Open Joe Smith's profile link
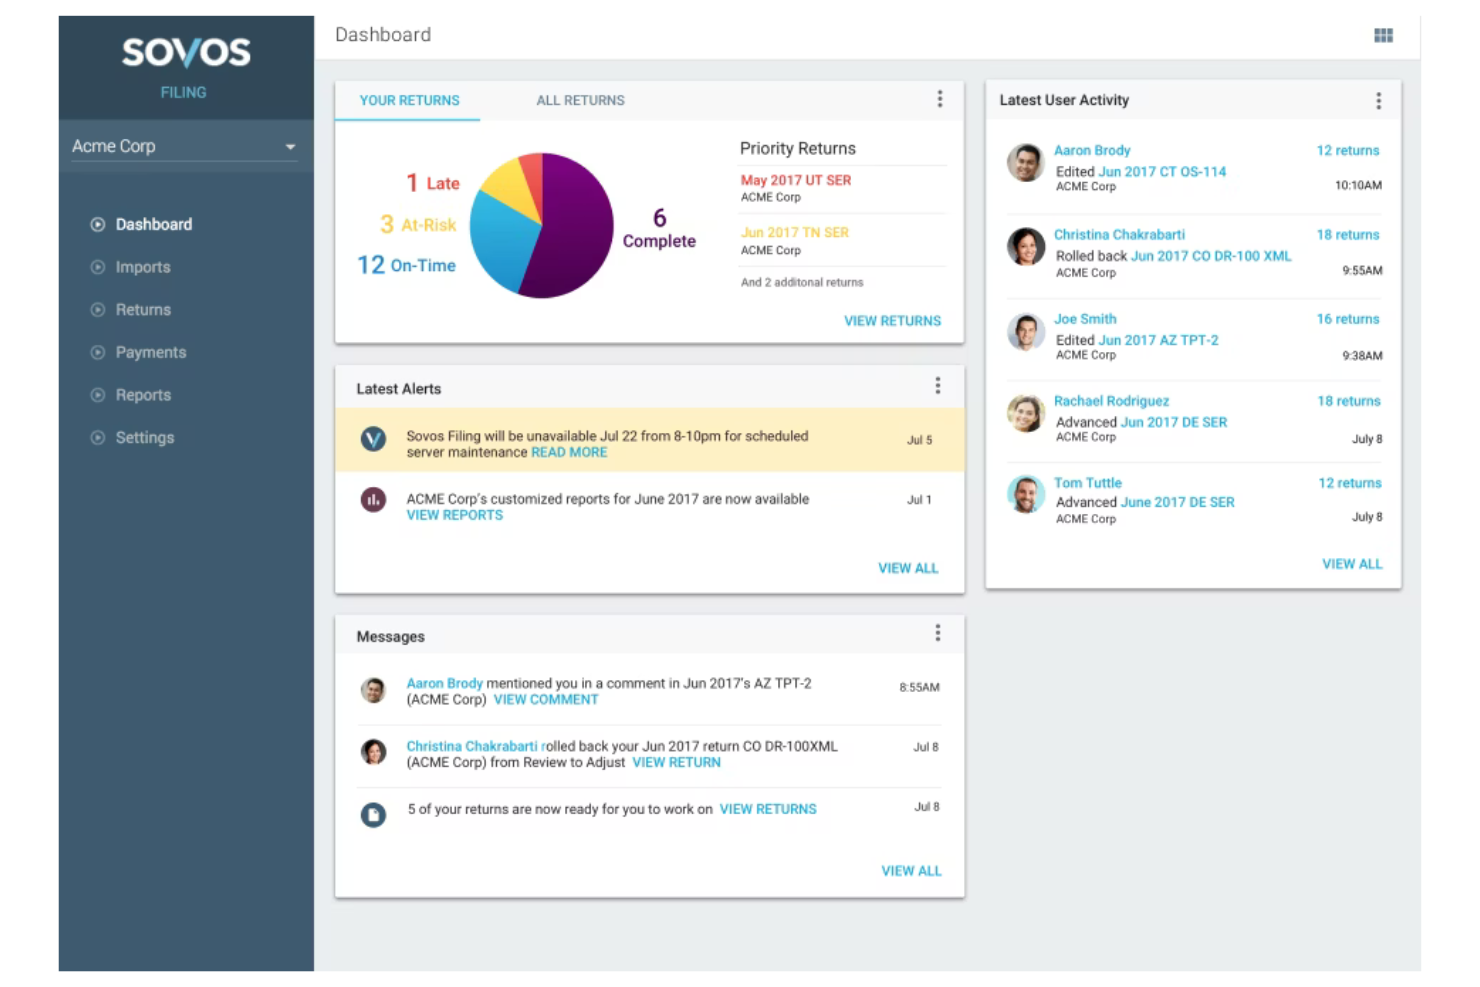Screen dimensions: 1480x987 click(x=1085, y=319)
